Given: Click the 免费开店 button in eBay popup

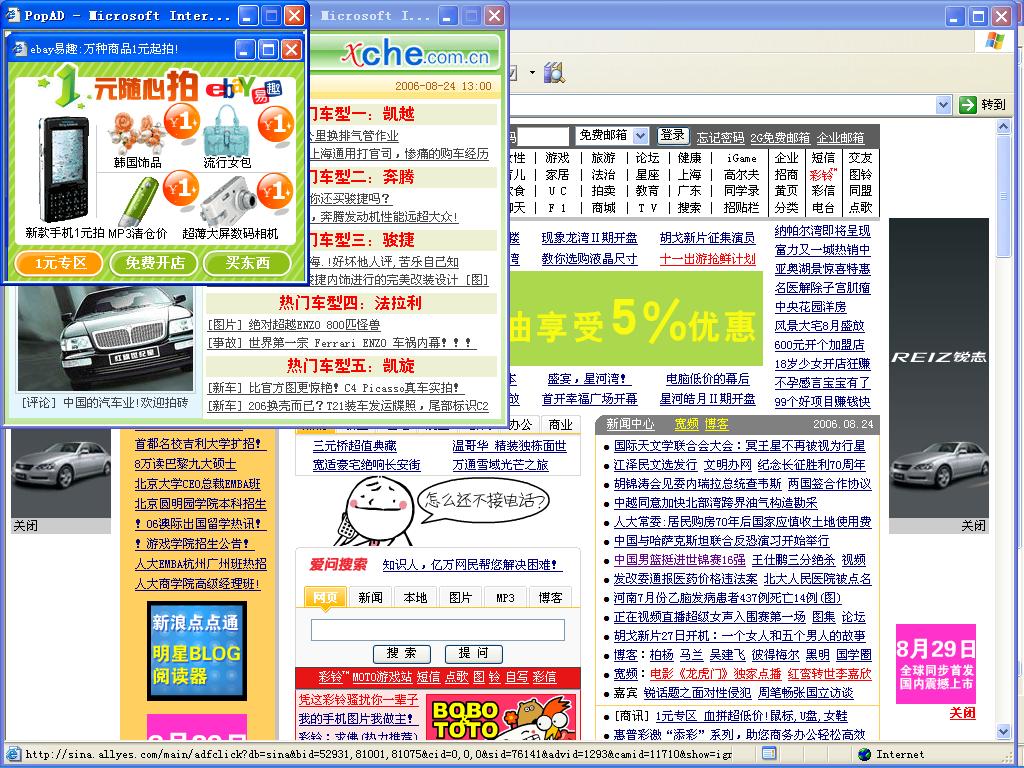Looking at the screenshot, I should coord(155,263).
